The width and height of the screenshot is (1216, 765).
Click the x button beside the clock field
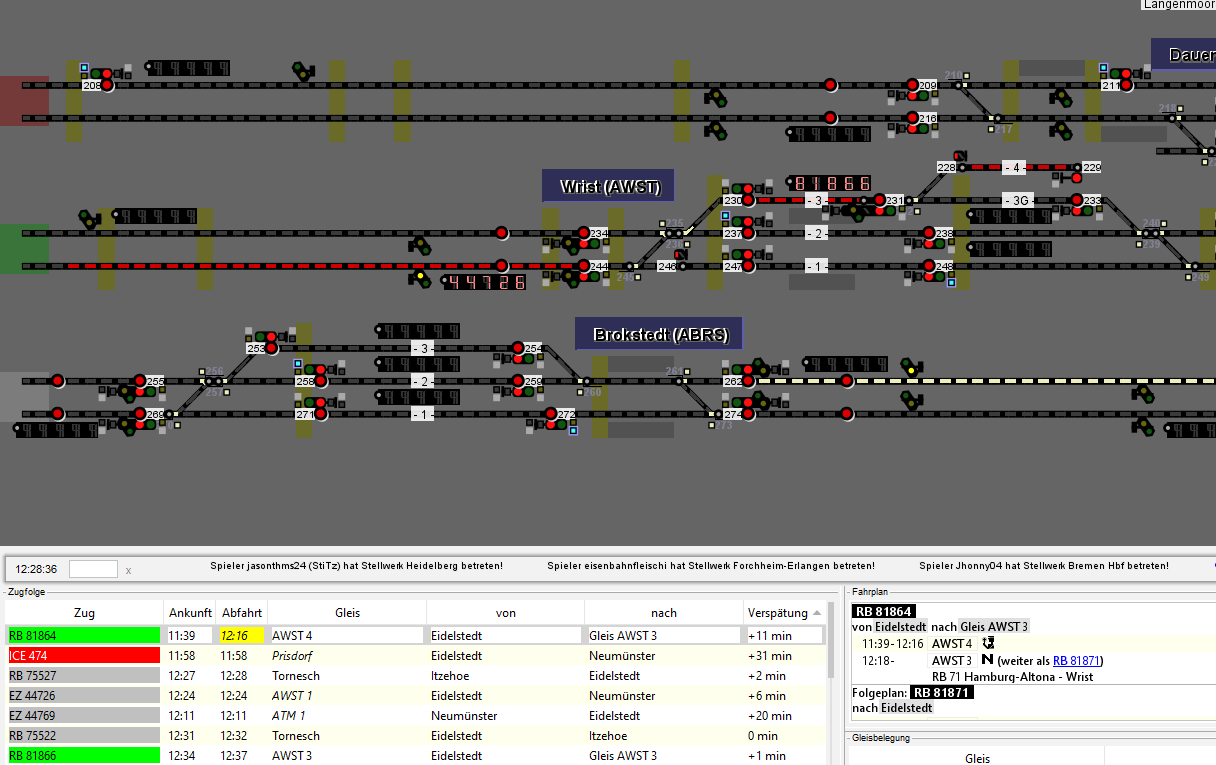point(128,570)
